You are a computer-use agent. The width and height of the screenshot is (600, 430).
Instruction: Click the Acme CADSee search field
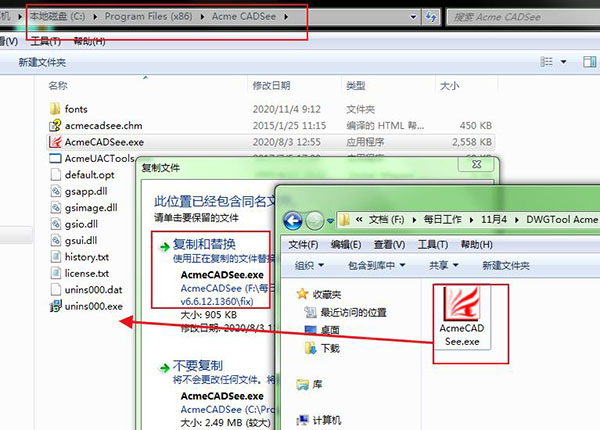pos(523,17)
